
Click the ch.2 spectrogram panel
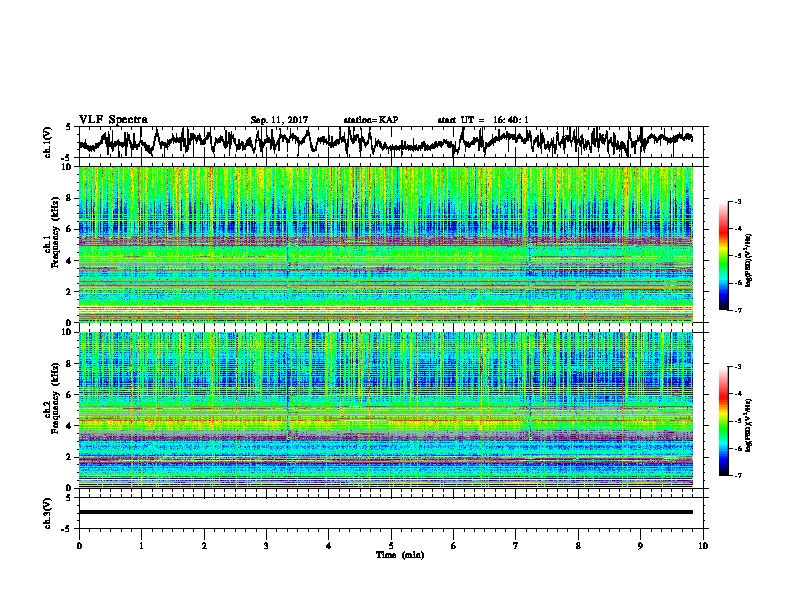[386, 410]
